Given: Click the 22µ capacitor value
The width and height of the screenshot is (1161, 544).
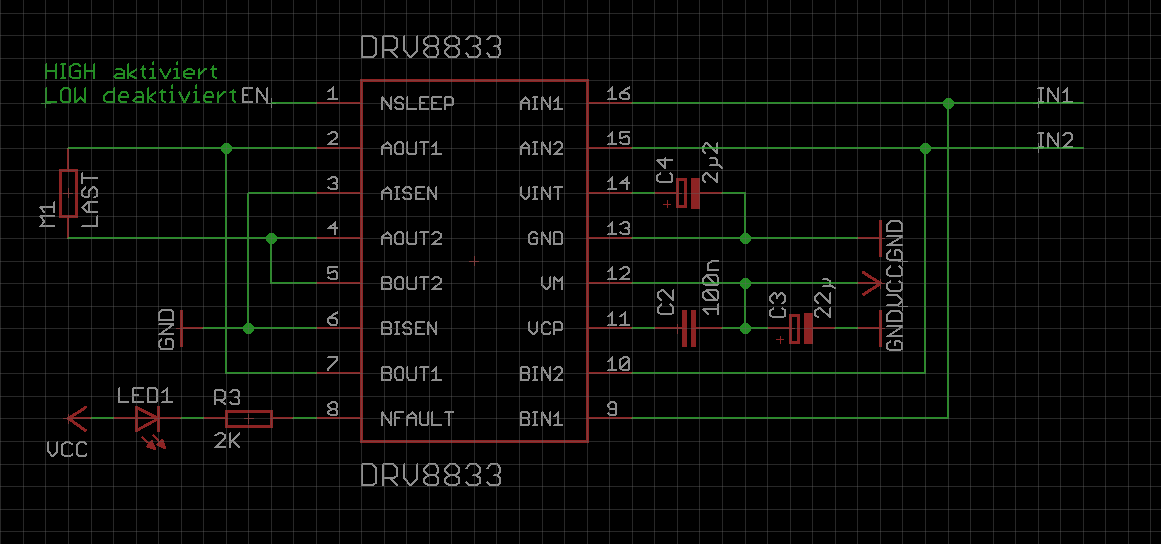Looking at the screenshot, I should pyautogui.click(x=824, y=299).
